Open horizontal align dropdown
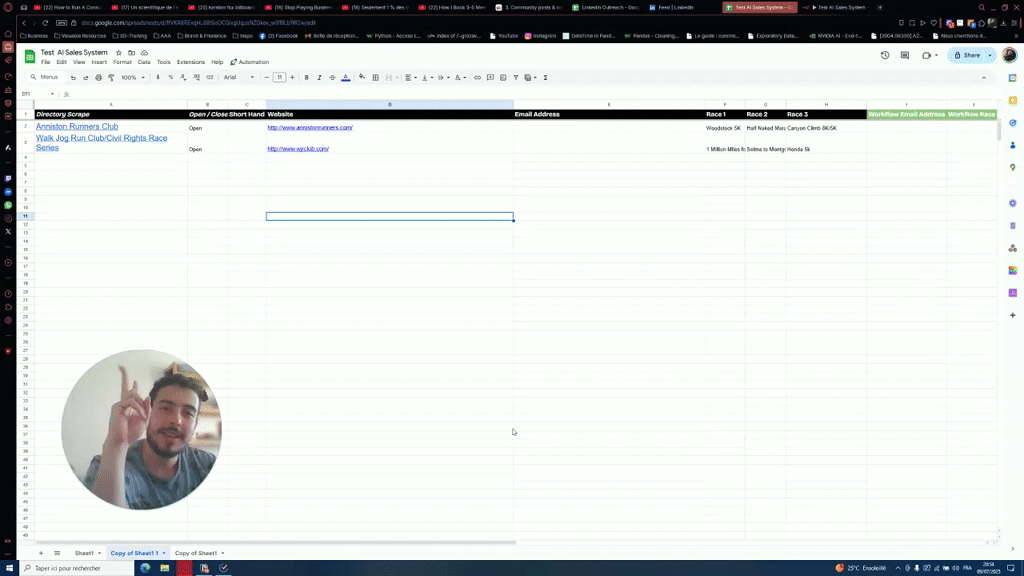 411,78
